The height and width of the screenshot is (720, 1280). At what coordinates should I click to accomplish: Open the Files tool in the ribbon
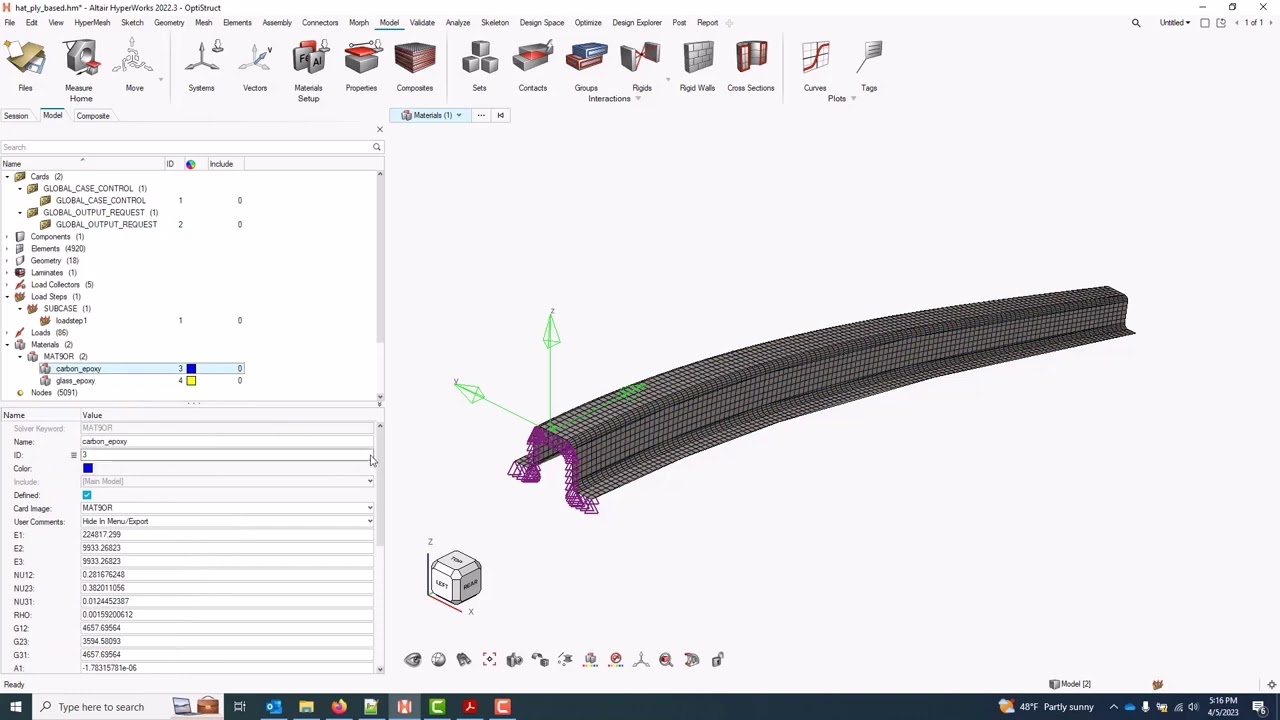(x=25, y=67)
